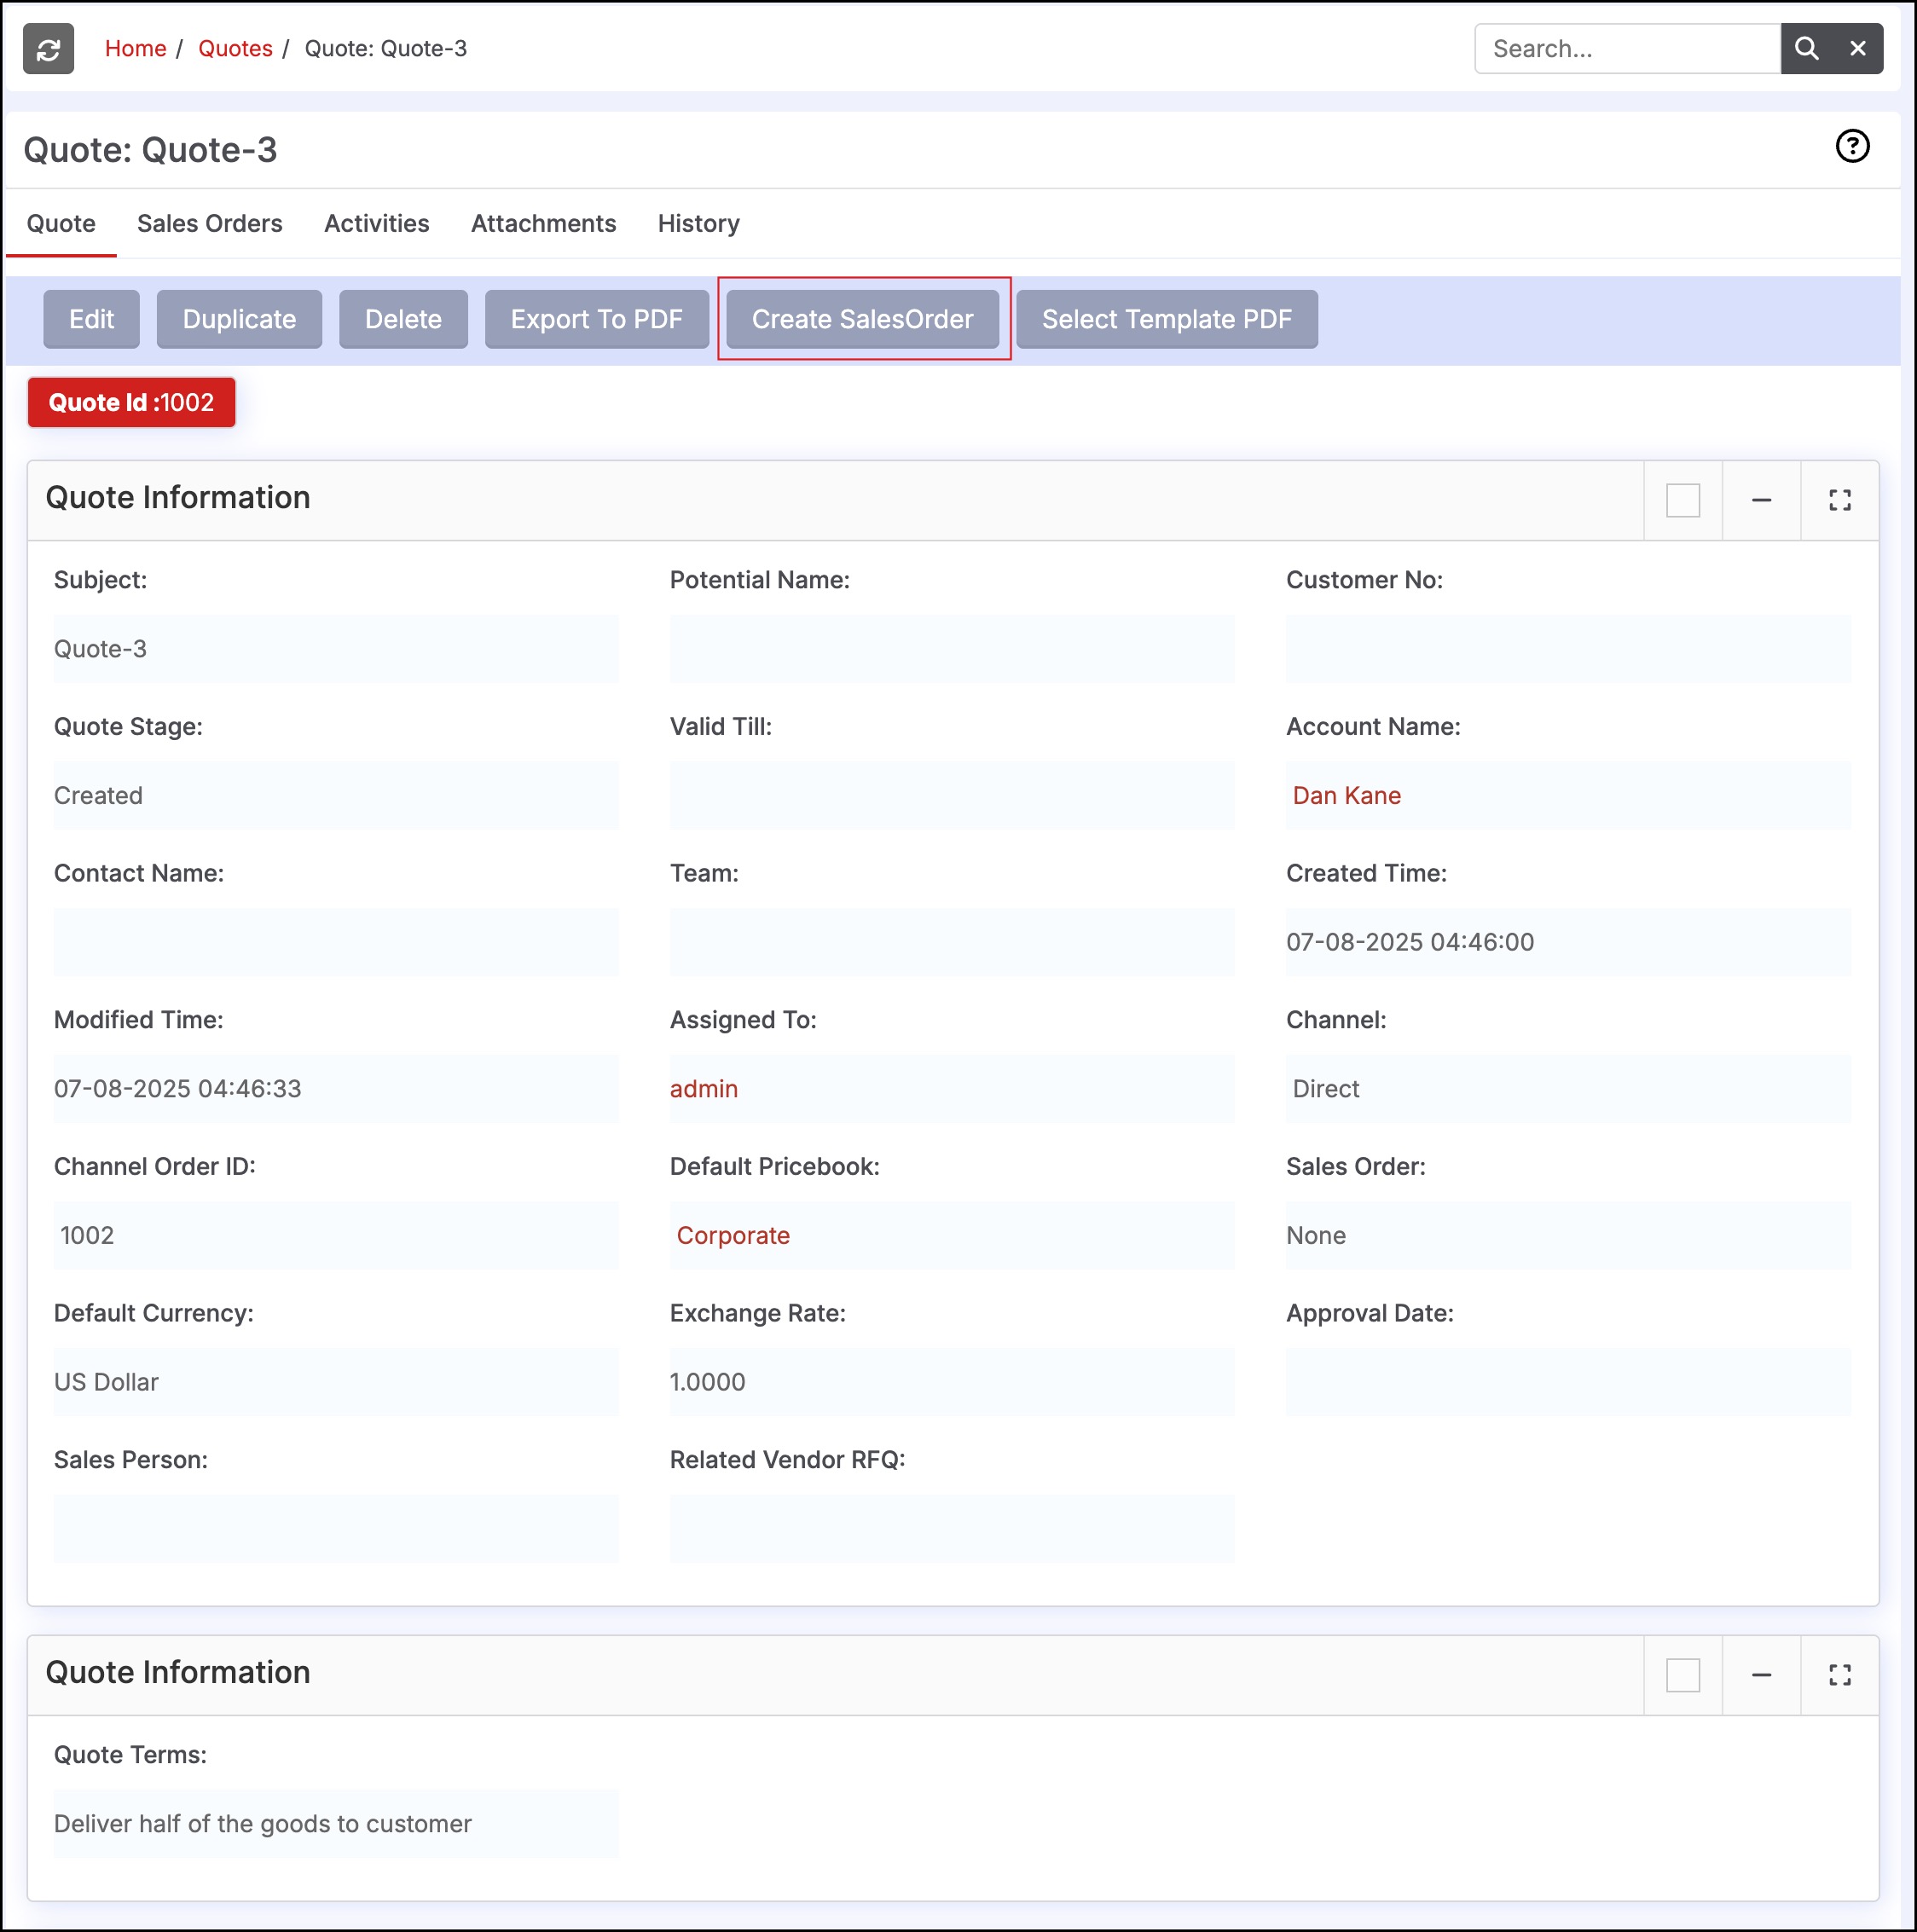Click the Quote Id :1002 badge

pyautogui.click(x=131, y=402)
